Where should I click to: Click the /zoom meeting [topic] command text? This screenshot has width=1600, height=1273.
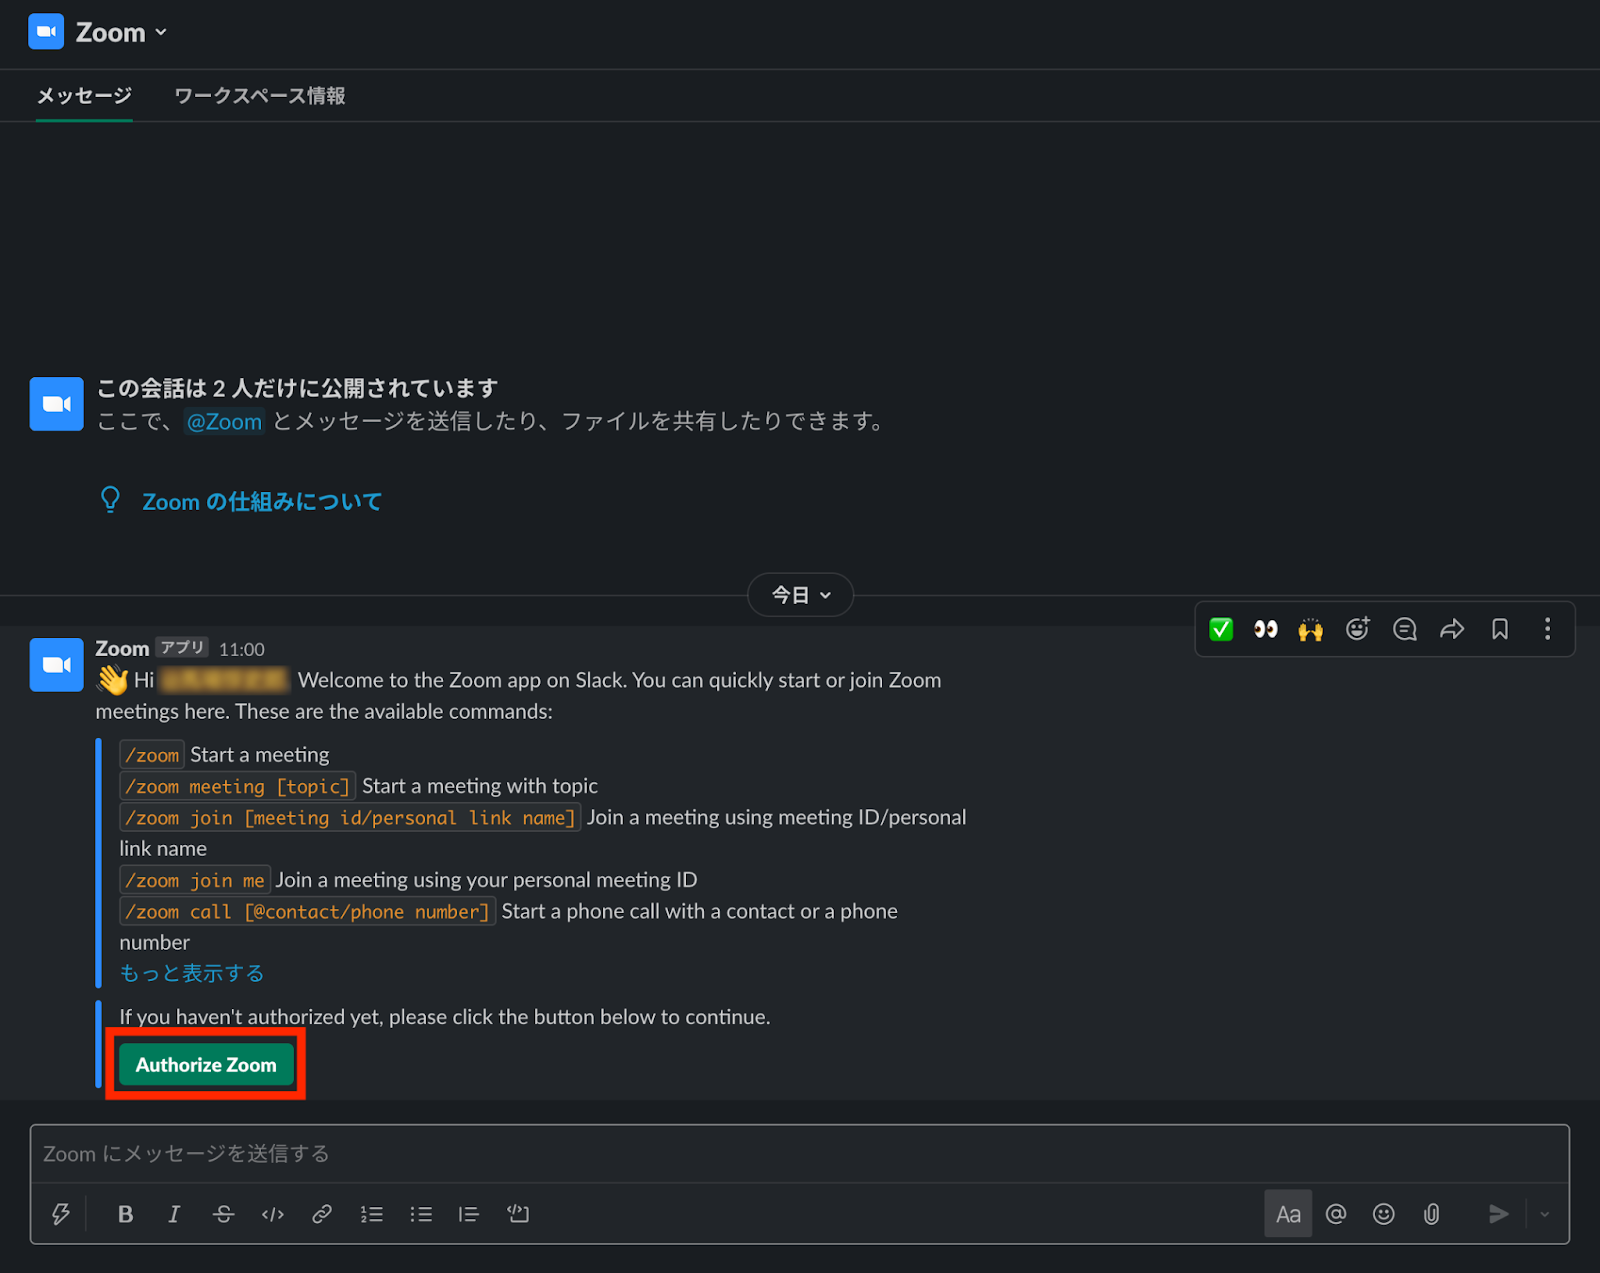pyautogui.click(x=238, y=787)
